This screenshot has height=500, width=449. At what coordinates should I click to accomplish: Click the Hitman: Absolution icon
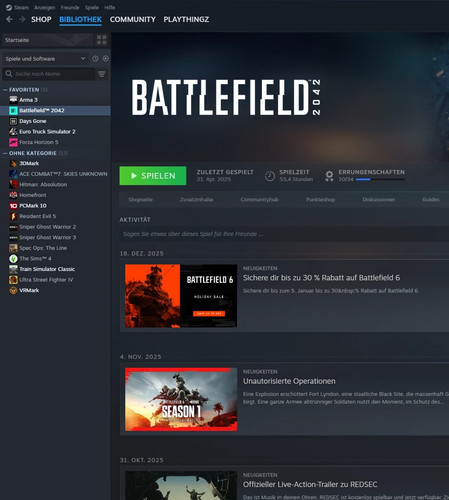tap(13, 184)
